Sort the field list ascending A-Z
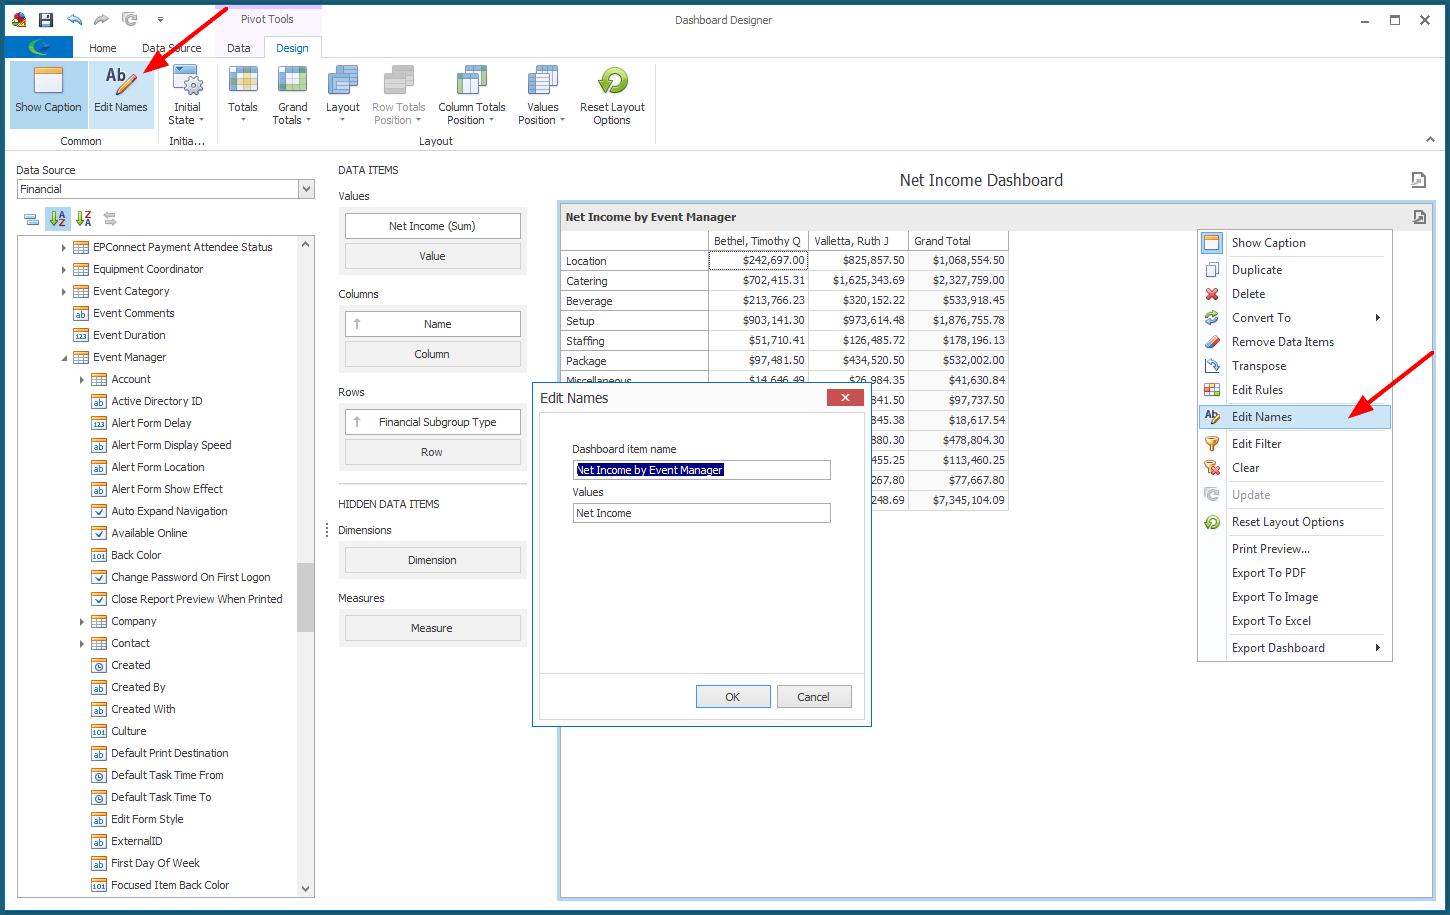This screenshot has width=1450, height=915. tap(58, 219)
